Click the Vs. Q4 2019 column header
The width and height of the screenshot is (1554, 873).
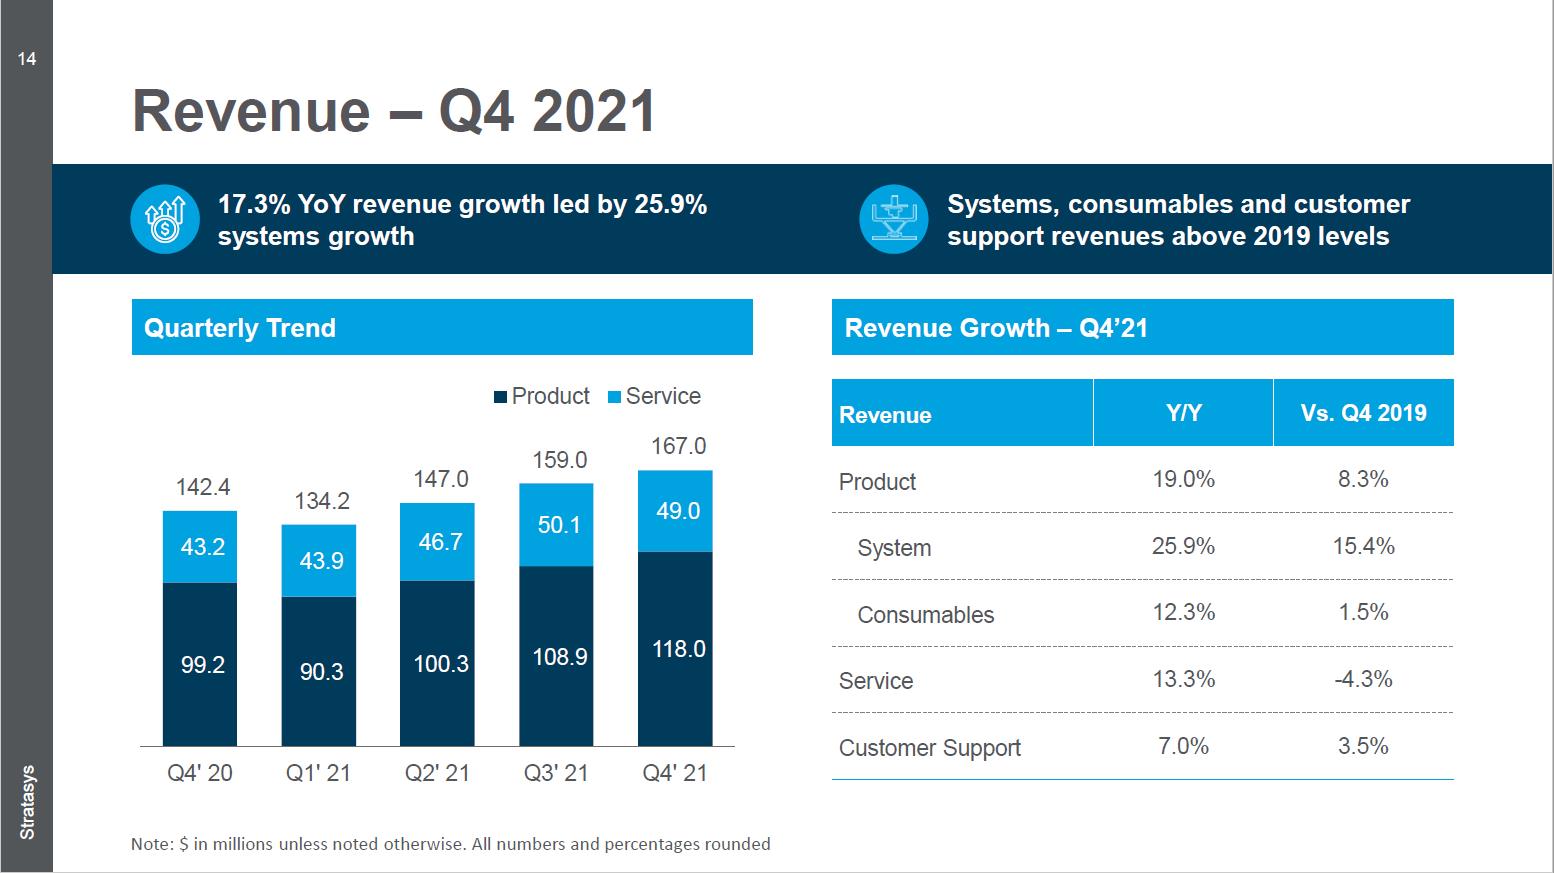tap(1363, 413)
